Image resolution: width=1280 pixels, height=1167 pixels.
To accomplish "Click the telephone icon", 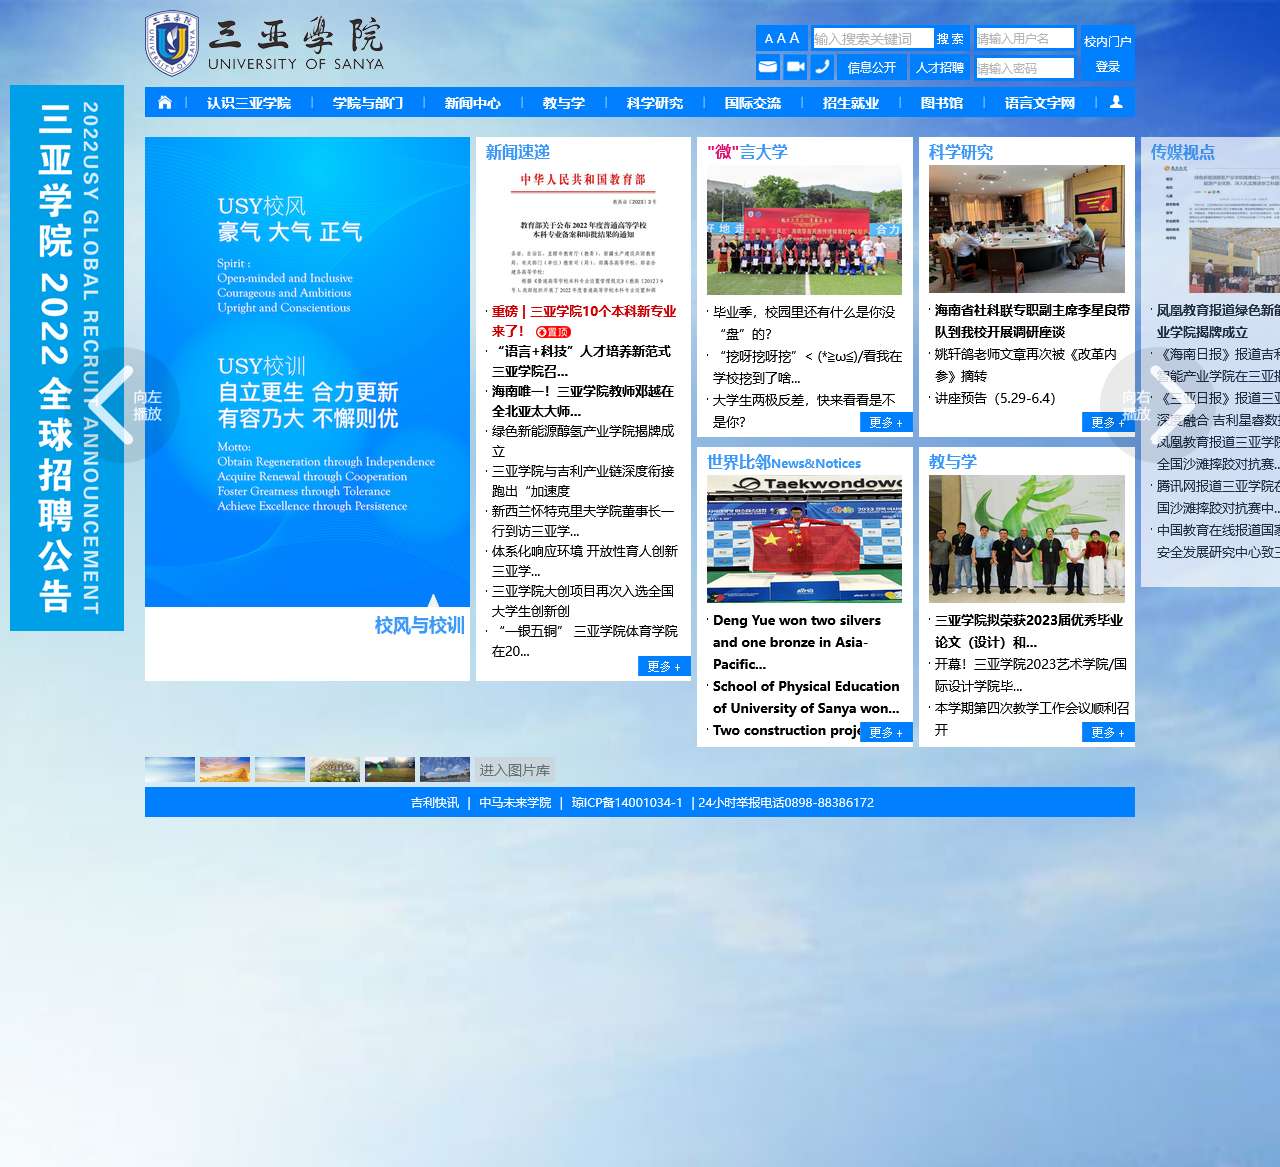I will point(822,67).
